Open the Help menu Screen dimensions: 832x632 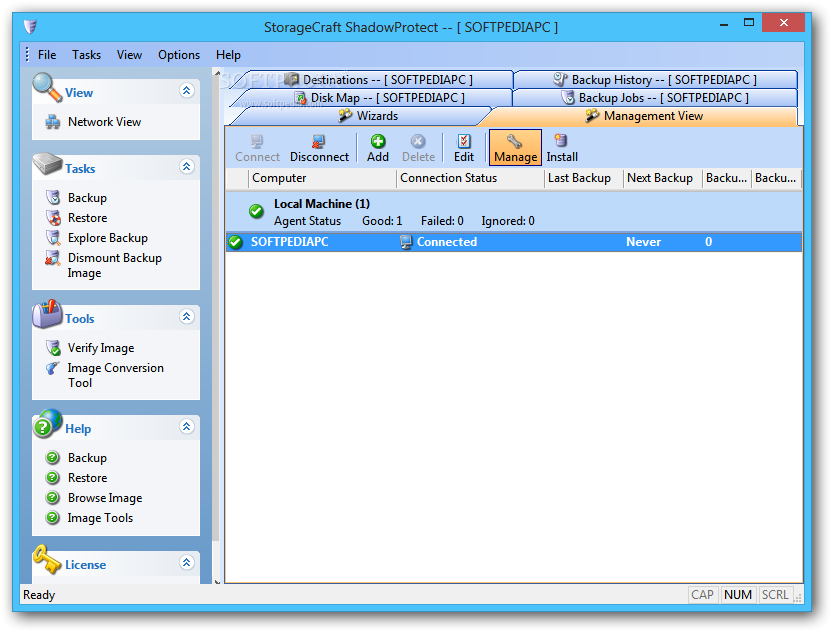click(228, 55)
